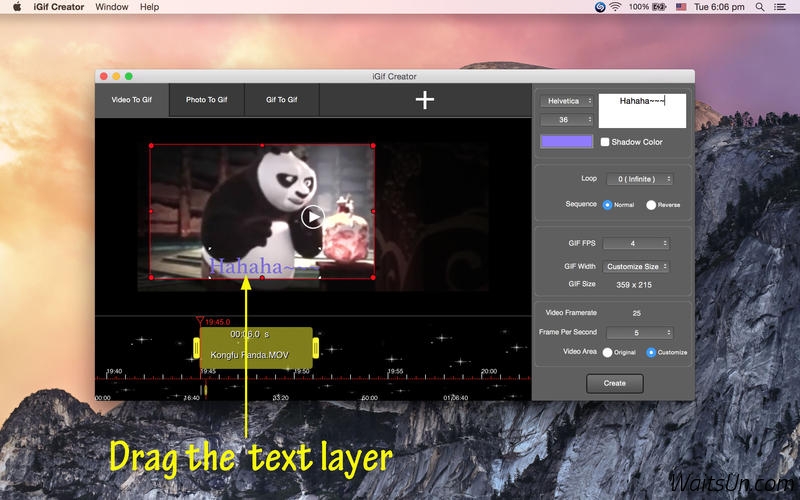Switch to the Gif To Gif tab
This screenshot has width=800, height=500.
(282, 100)
